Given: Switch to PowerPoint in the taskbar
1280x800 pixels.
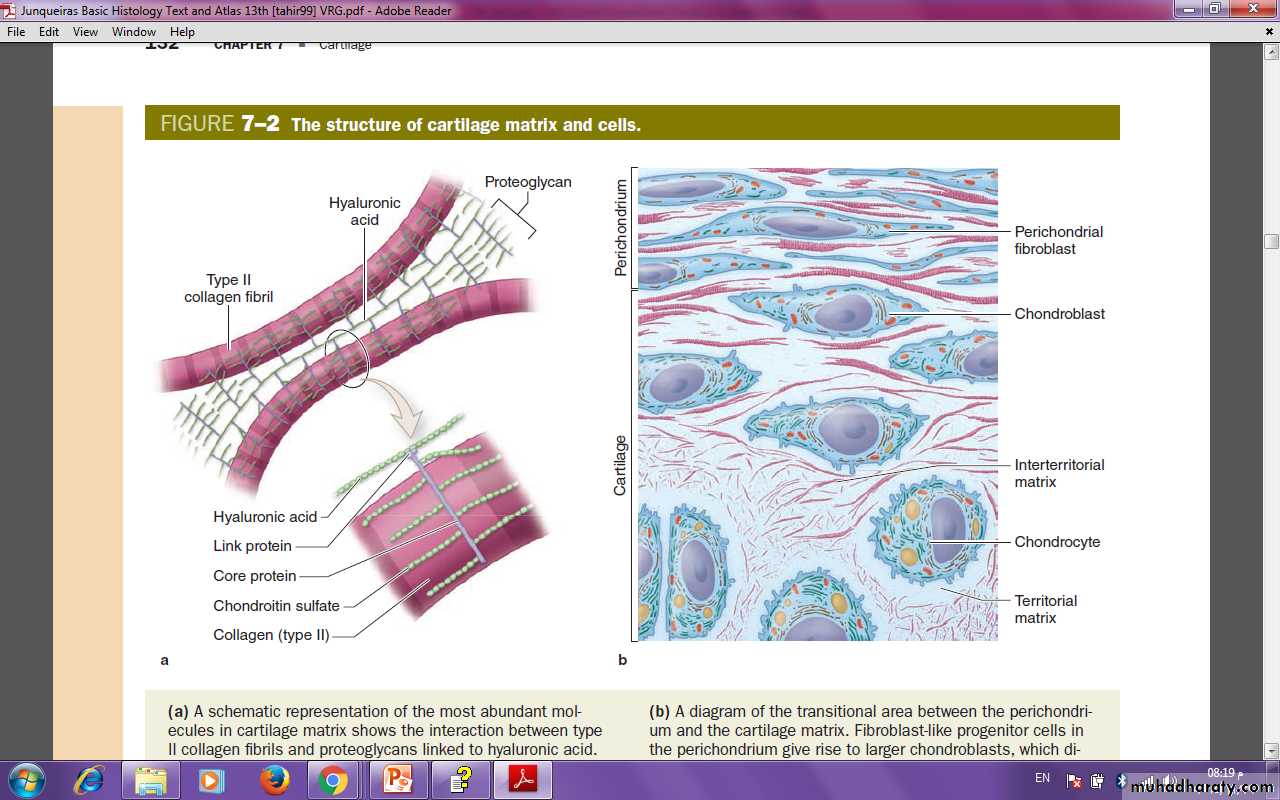Looking at the screenshot, I should pyautogui.click(x=398, y=780).
